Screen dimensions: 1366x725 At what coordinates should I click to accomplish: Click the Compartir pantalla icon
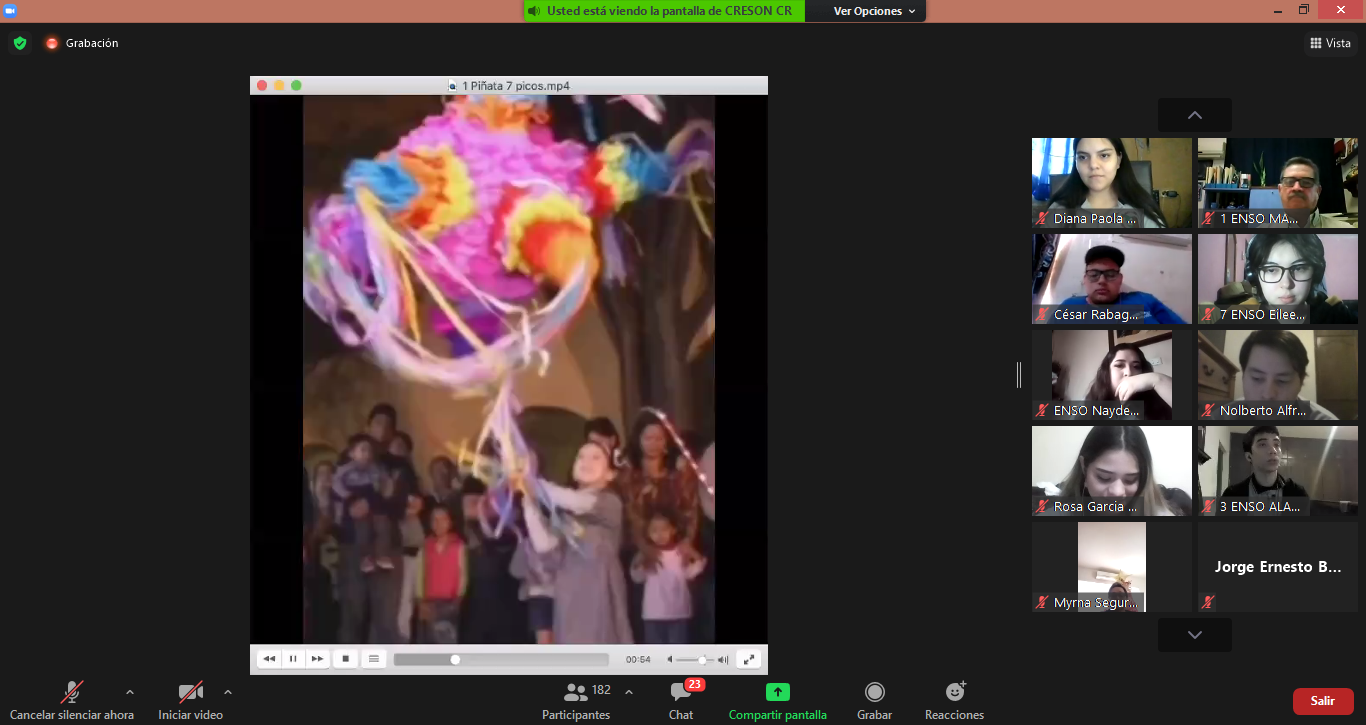pos(777,692)
